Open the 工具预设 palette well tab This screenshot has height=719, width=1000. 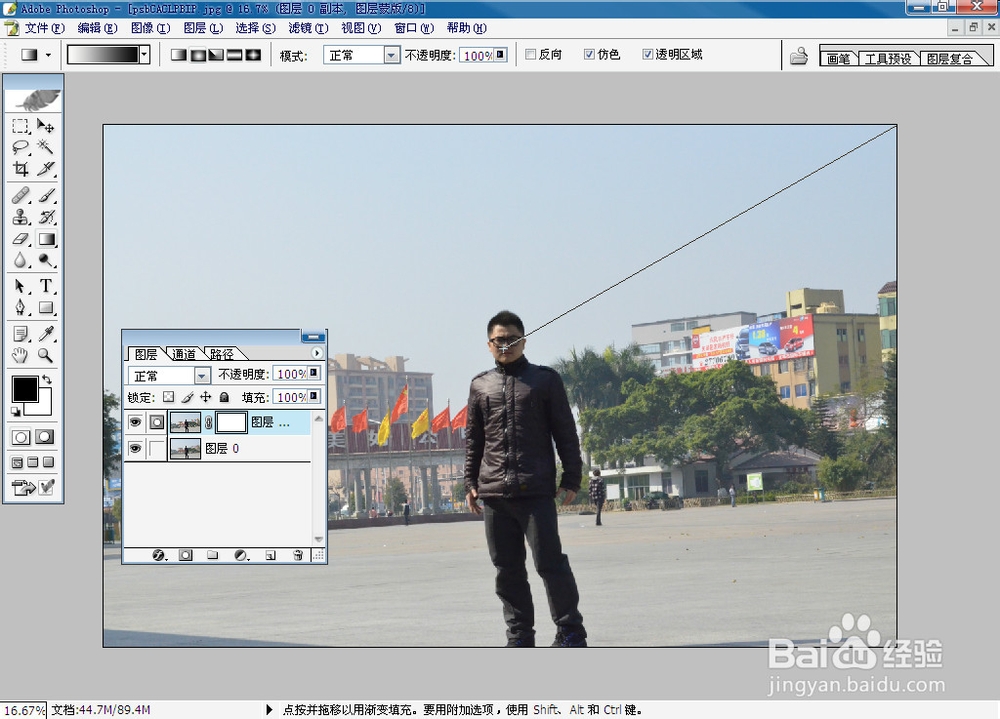(888, 59)
